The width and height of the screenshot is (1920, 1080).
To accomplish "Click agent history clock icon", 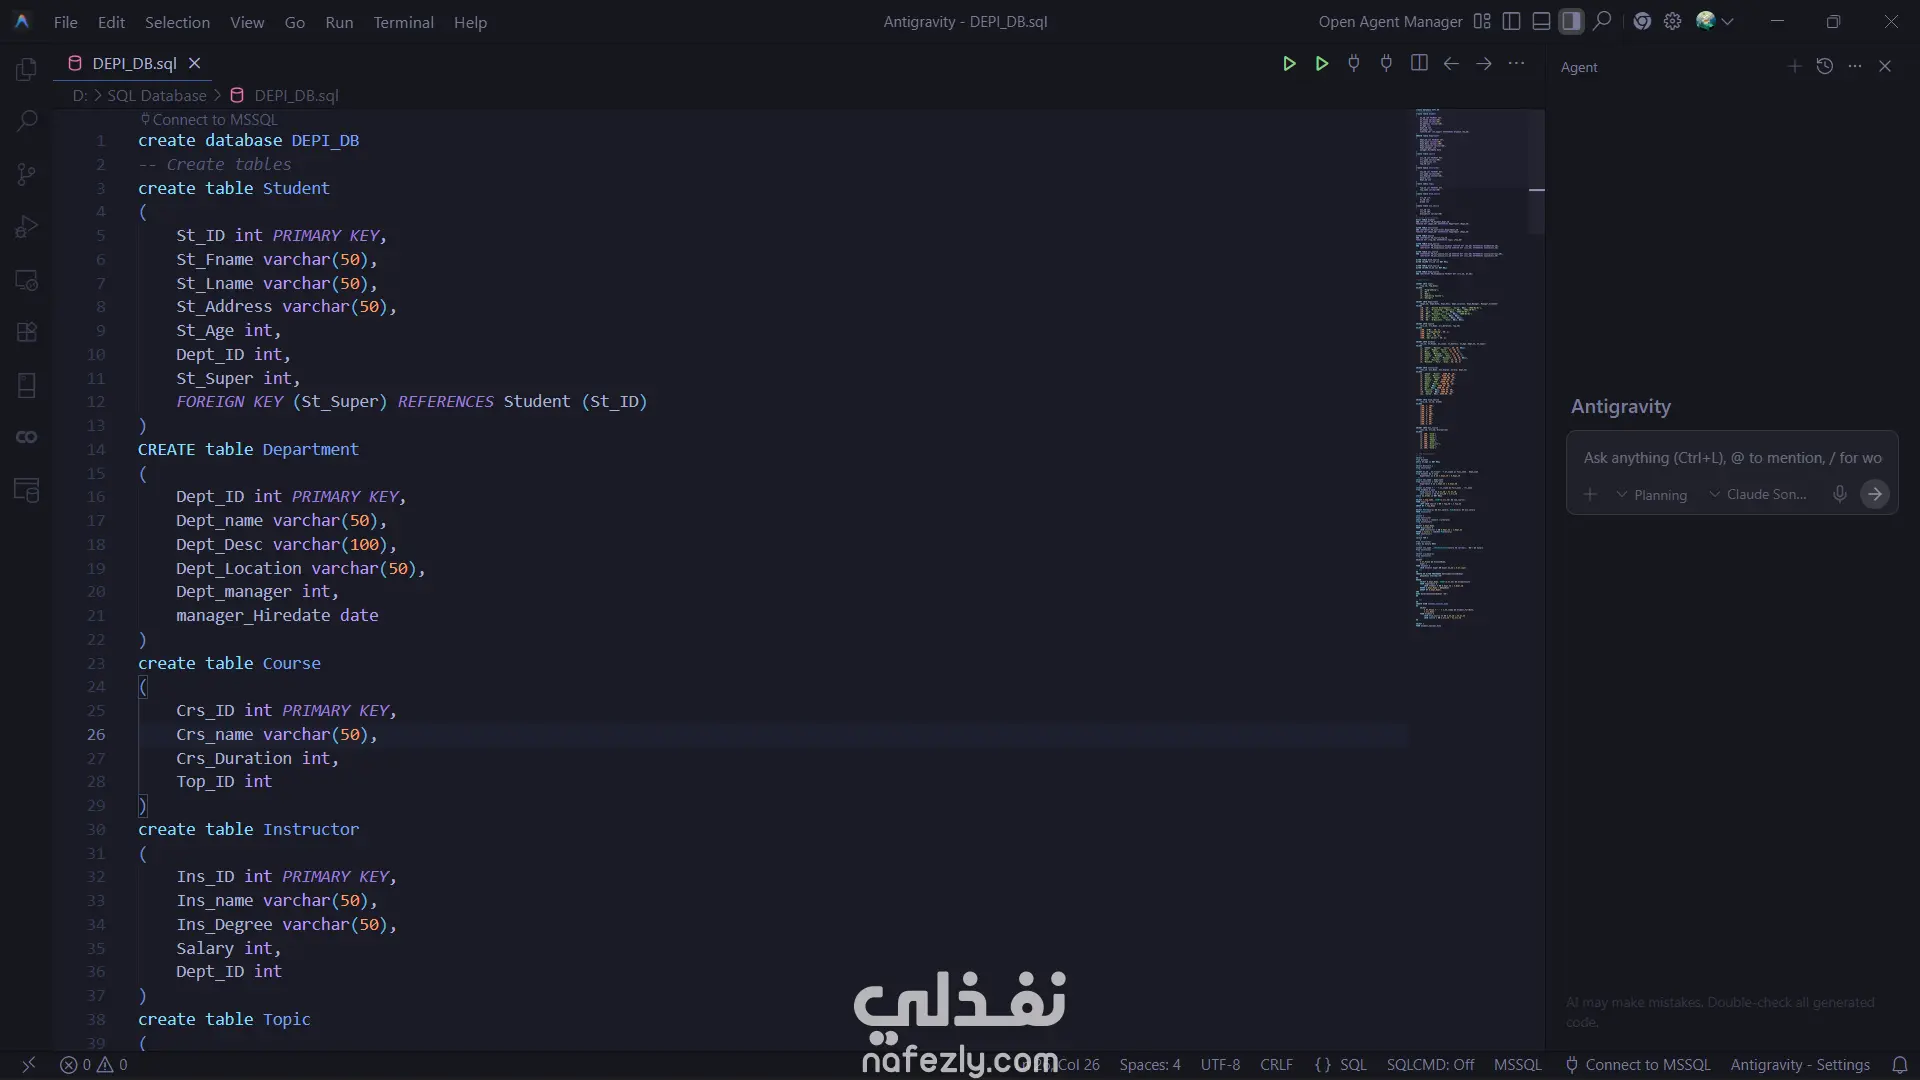I will click(x=1825, y=66).
